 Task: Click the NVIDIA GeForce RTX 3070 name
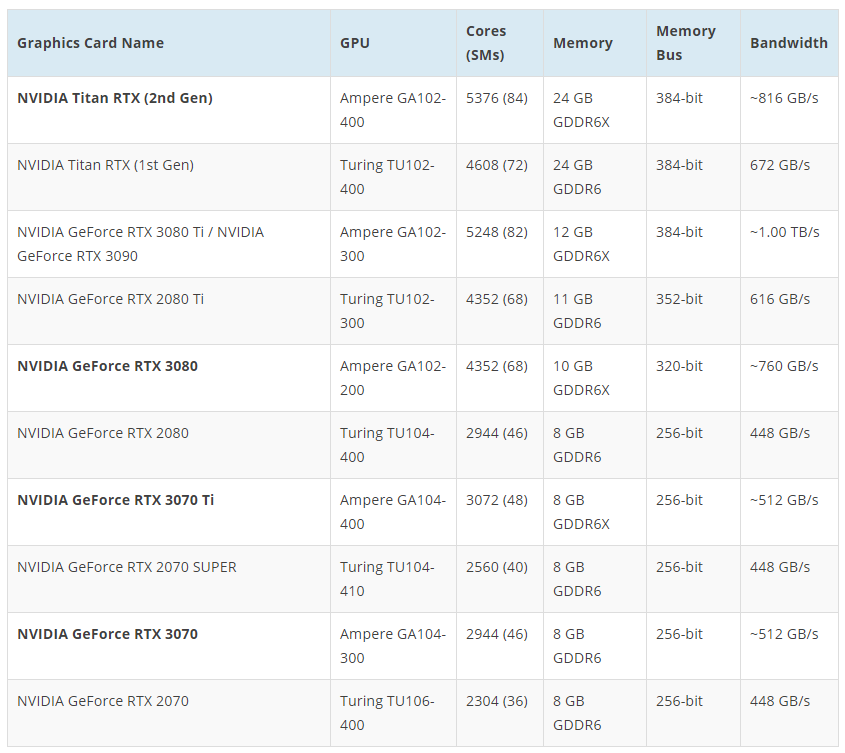pyautogui.click(x=107, y=634)
